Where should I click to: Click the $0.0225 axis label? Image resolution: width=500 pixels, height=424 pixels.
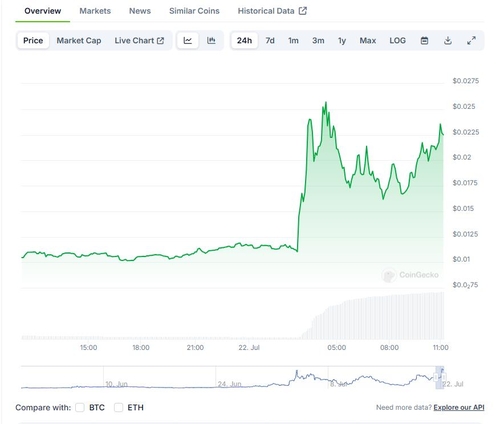466,132
